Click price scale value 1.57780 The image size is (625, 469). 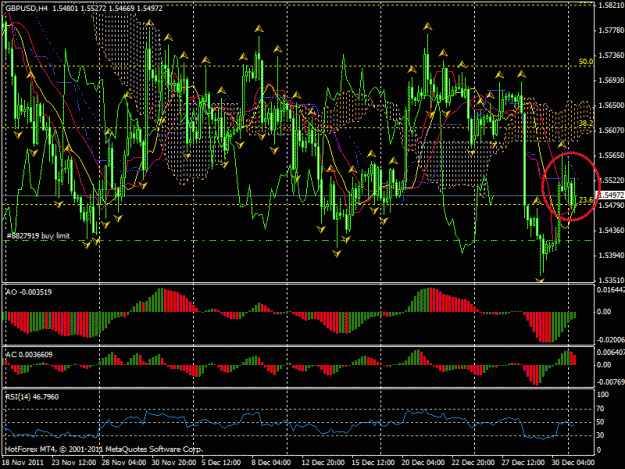(x=611, y=30)
